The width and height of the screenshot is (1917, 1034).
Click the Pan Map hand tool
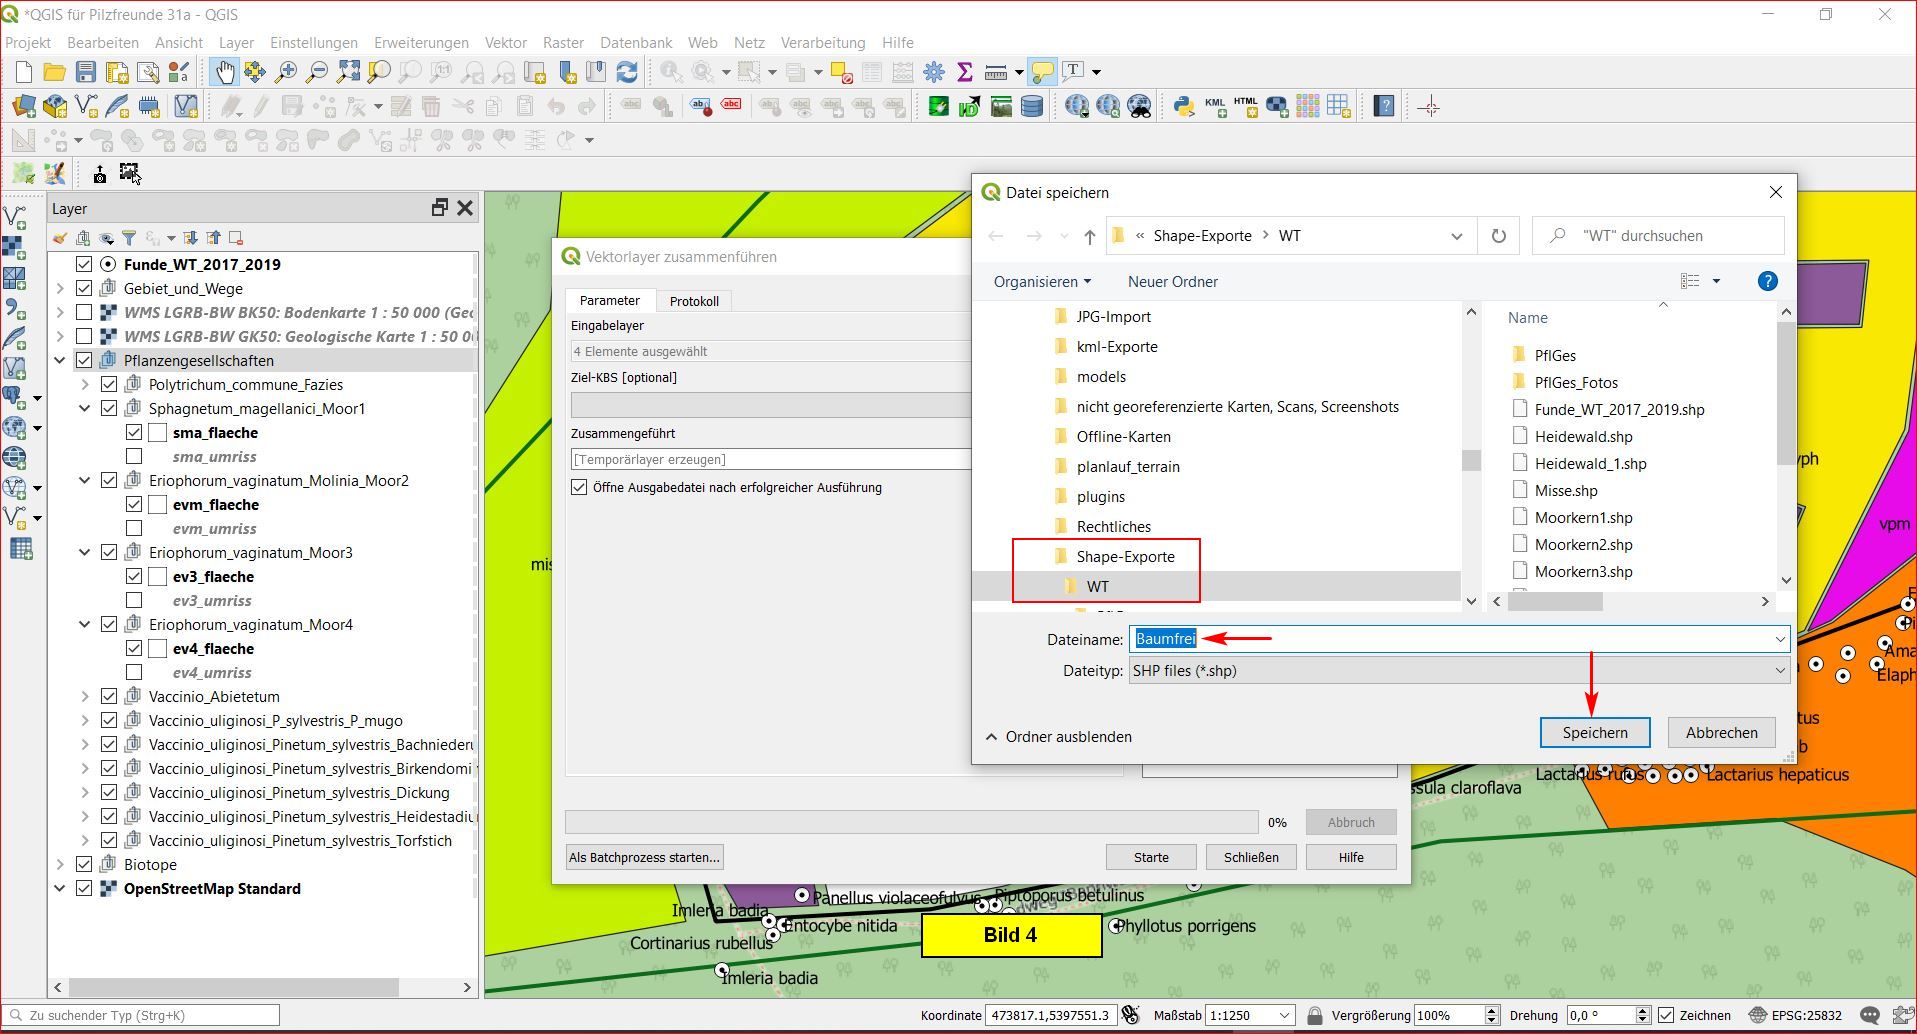224,72
